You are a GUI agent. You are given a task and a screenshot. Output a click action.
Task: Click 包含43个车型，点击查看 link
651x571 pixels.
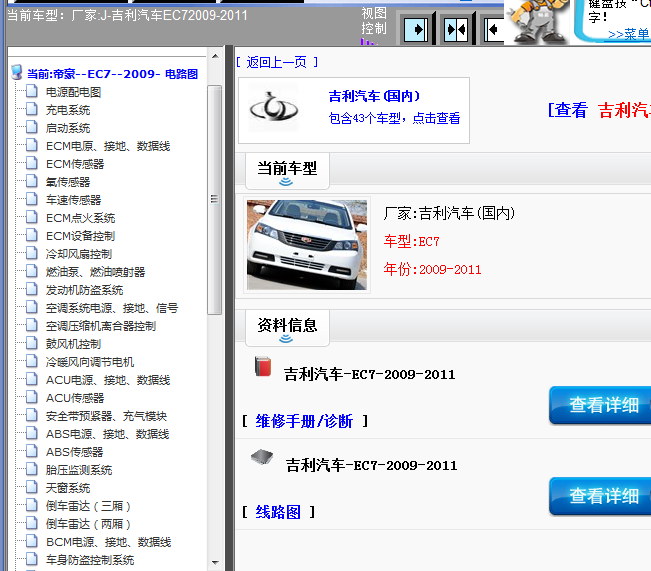point(394,118)
